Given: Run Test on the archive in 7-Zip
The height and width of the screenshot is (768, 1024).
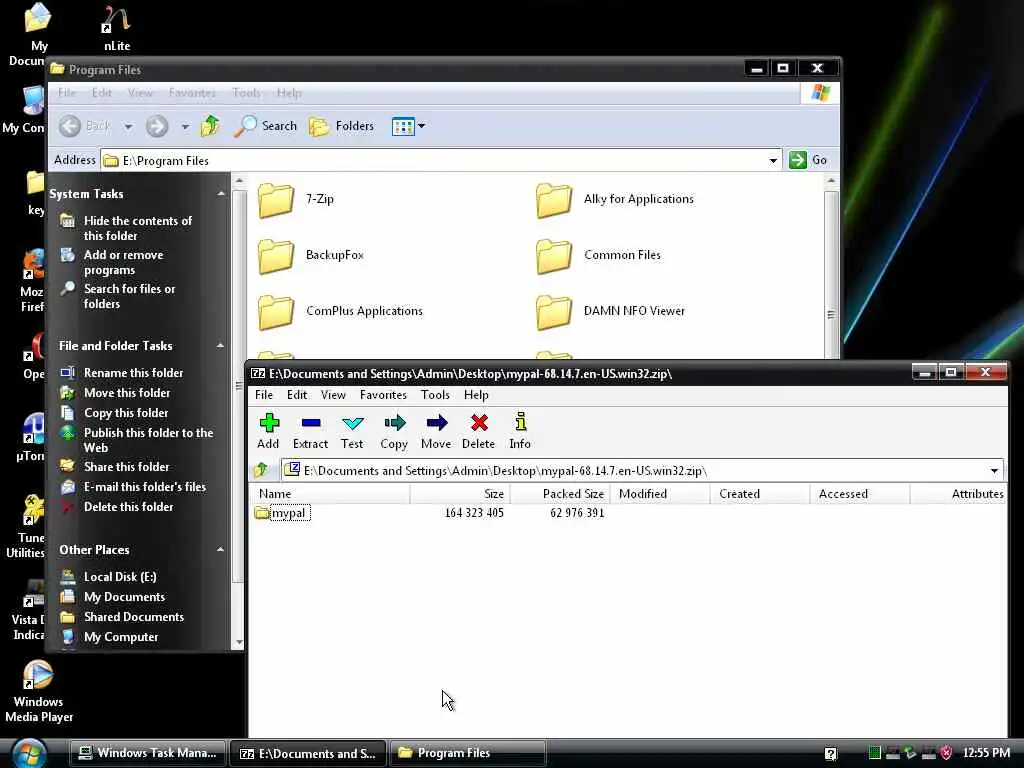Looking at the screenshot, I should (352, 431).
